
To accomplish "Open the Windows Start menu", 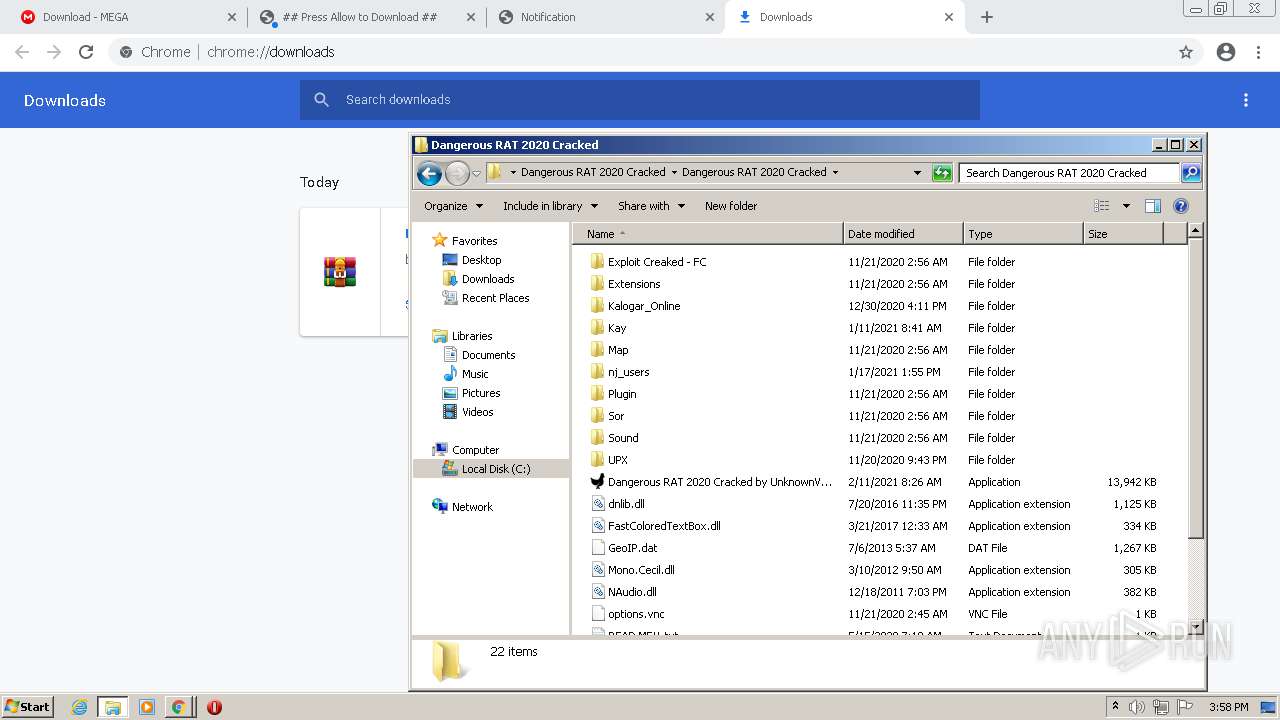I will pos(28,707).
